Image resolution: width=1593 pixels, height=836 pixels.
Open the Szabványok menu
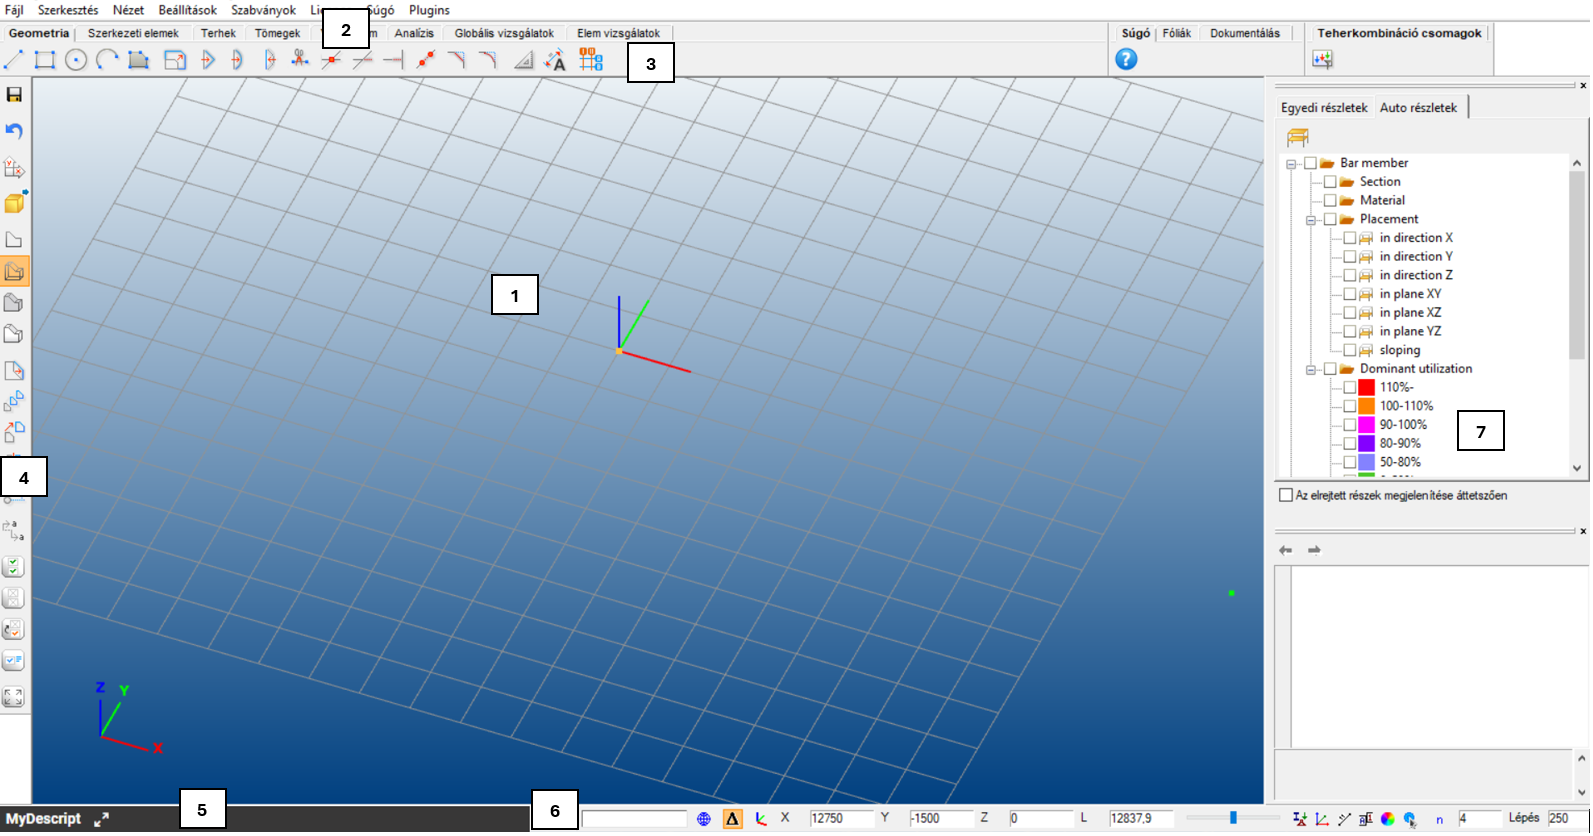tap(263, 10)
